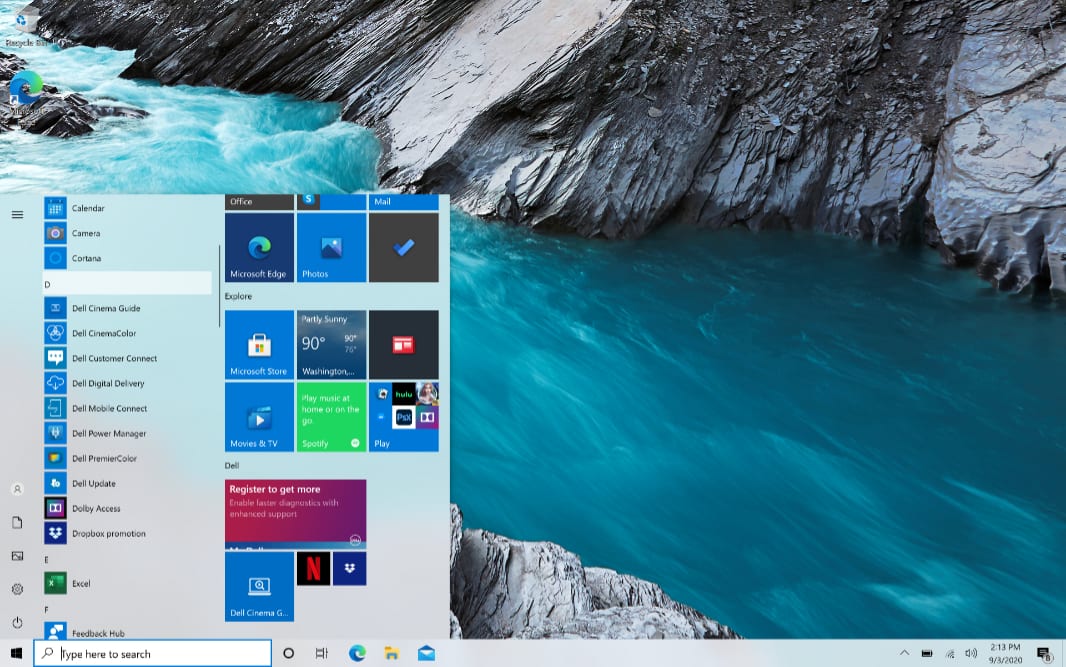Image resolution: width=1066 pixels, height=667 pixels.
Task: Open the Photos tile
Action: click(x=331, y=247)
